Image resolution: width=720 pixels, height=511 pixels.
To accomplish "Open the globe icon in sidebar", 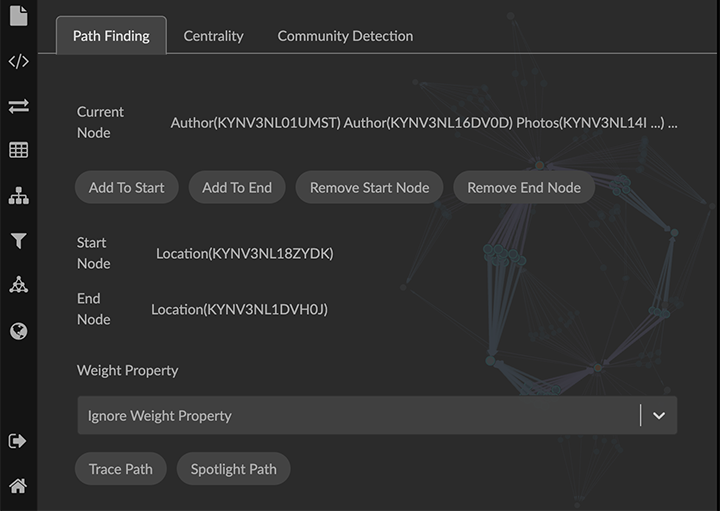I will (18, 331).
